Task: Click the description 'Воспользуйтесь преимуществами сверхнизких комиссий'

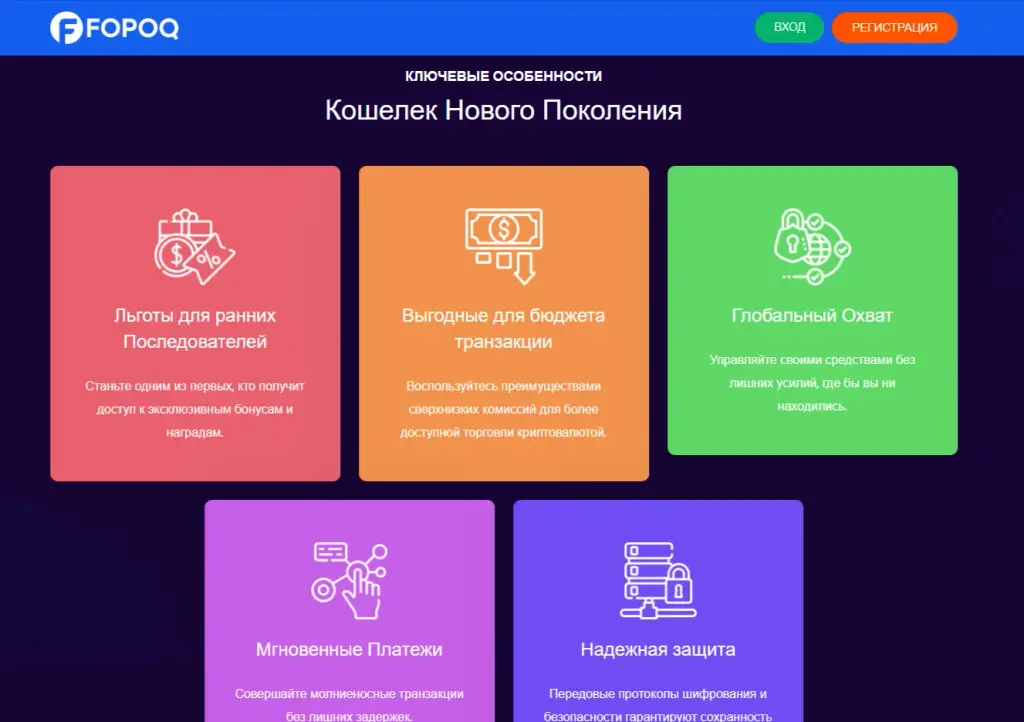Action: pyautogui.click(x=504, y=409)
